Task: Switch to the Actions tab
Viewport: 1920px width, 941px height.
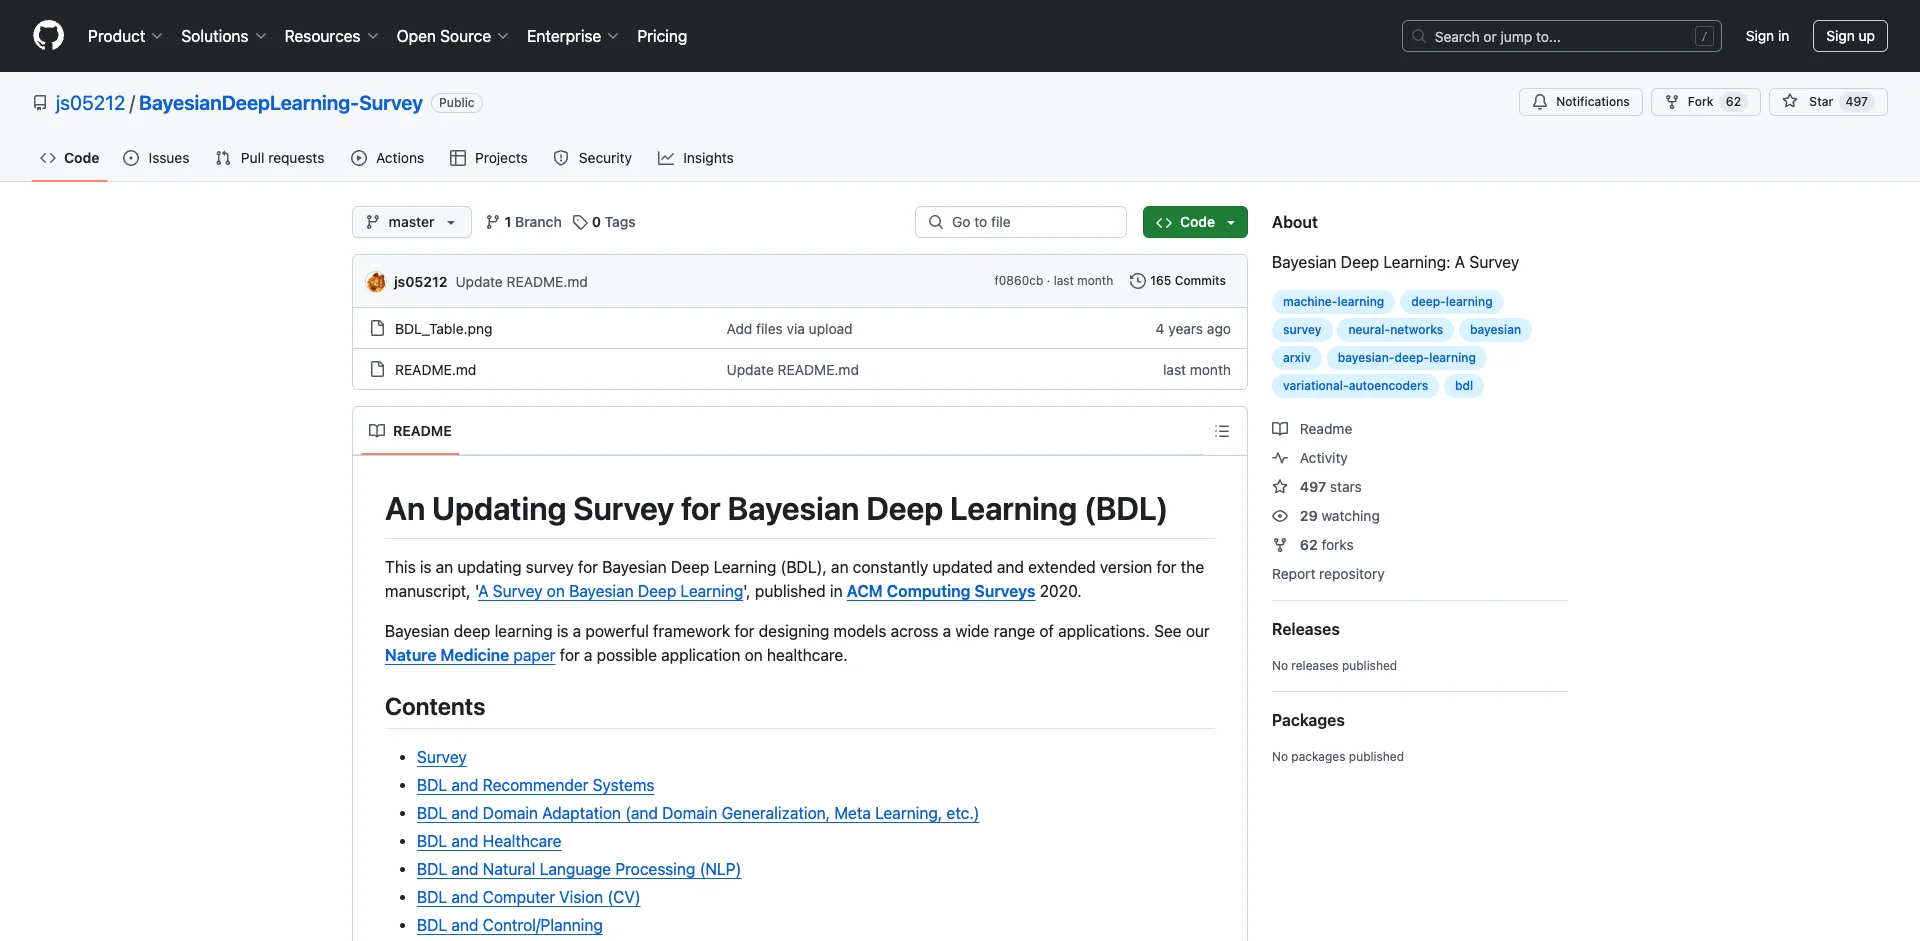Action: click(x=388, y=158)
